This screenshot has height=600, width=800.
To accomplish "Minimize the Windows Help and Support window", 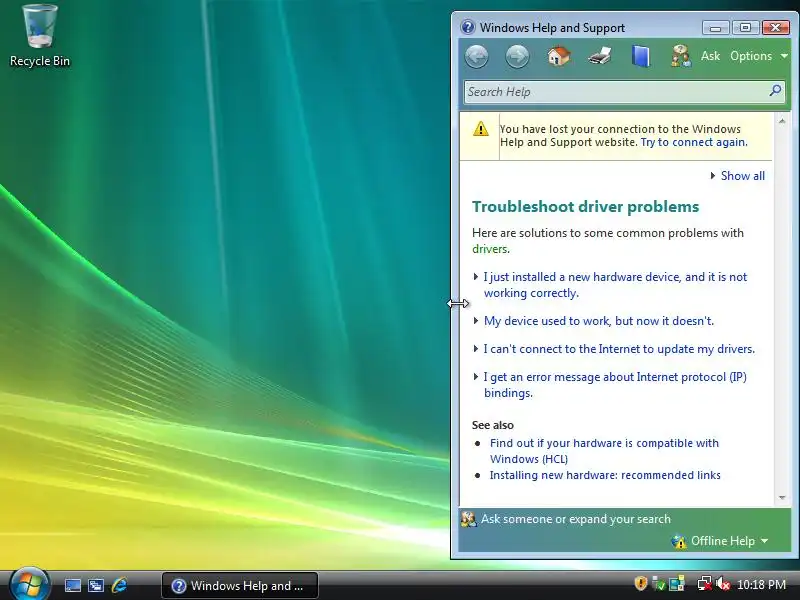I will tap(715, 27).
